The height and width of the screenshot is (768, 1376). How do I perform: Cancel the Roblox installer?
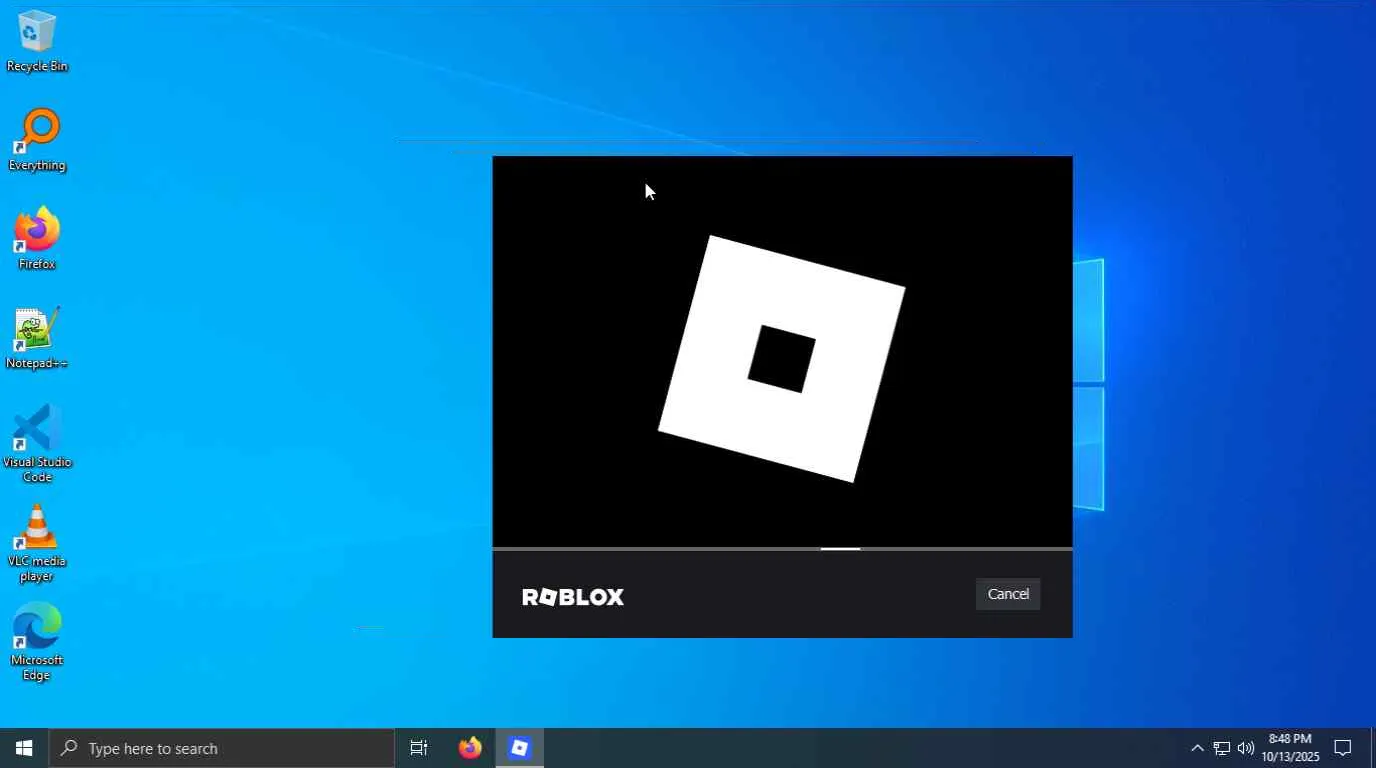(1008, 594)
